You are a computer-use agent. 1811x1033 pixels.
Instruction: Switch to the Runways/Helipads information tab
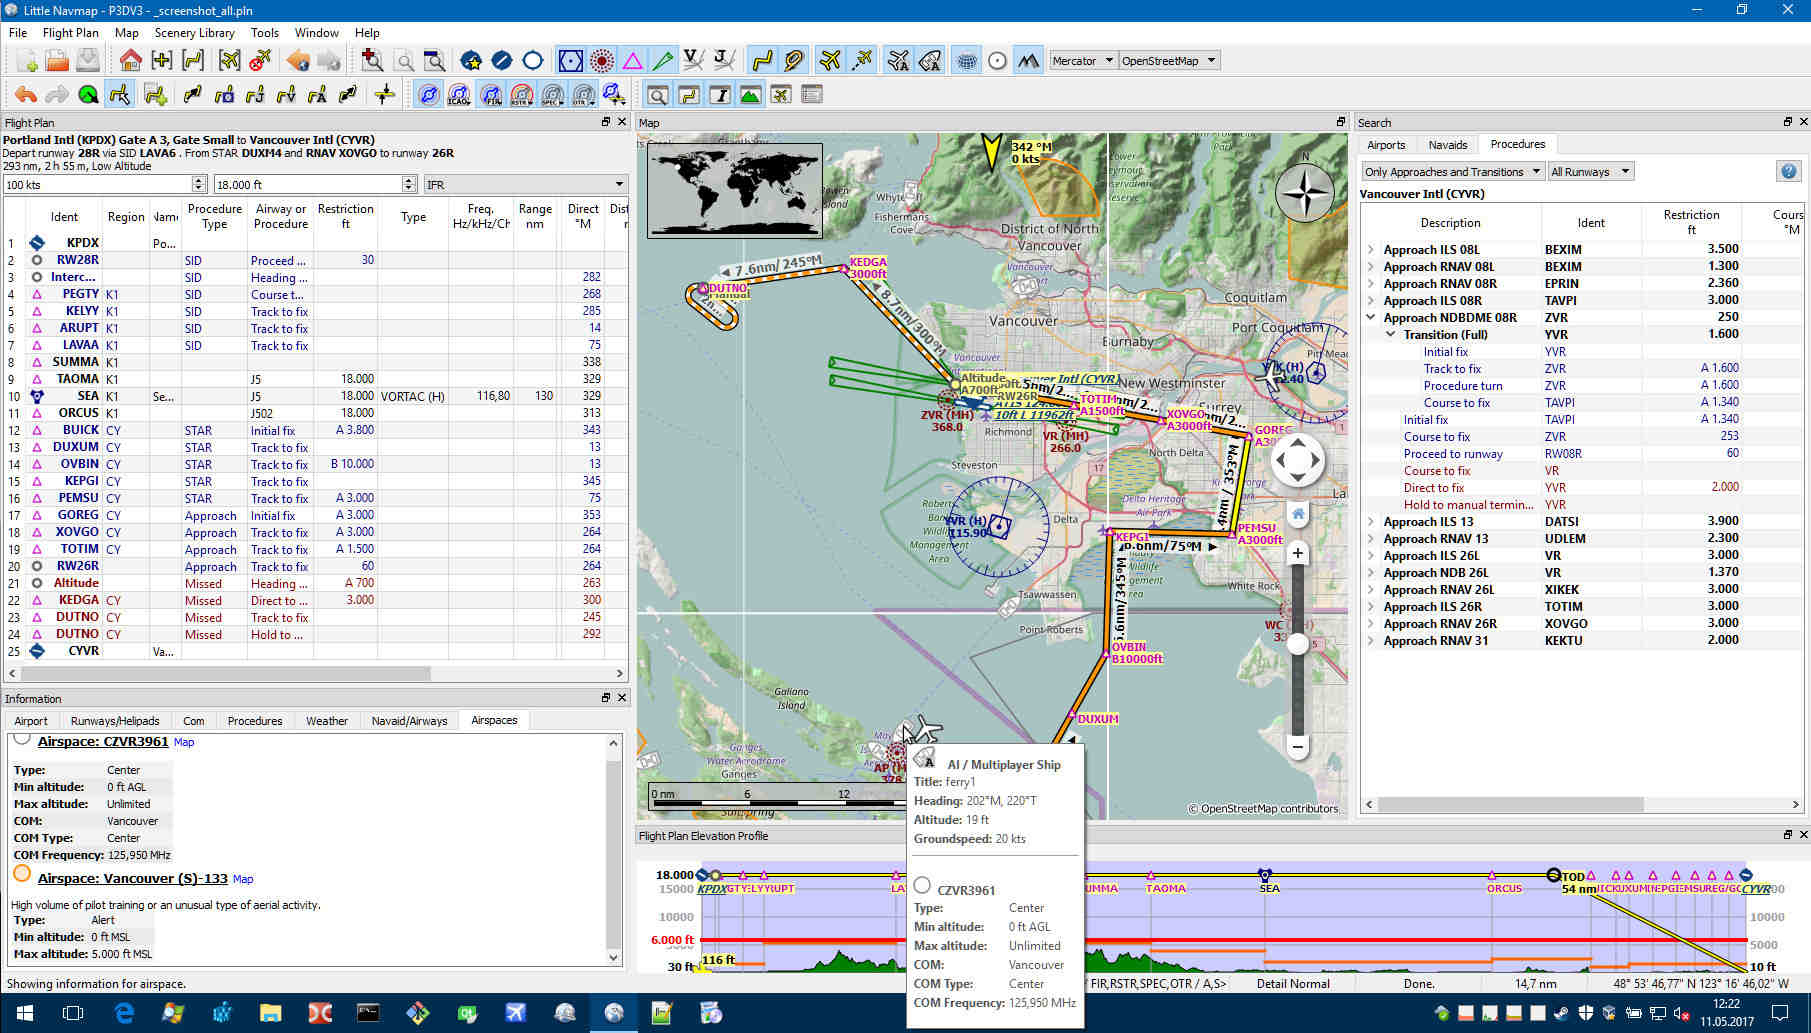point(115,721)
